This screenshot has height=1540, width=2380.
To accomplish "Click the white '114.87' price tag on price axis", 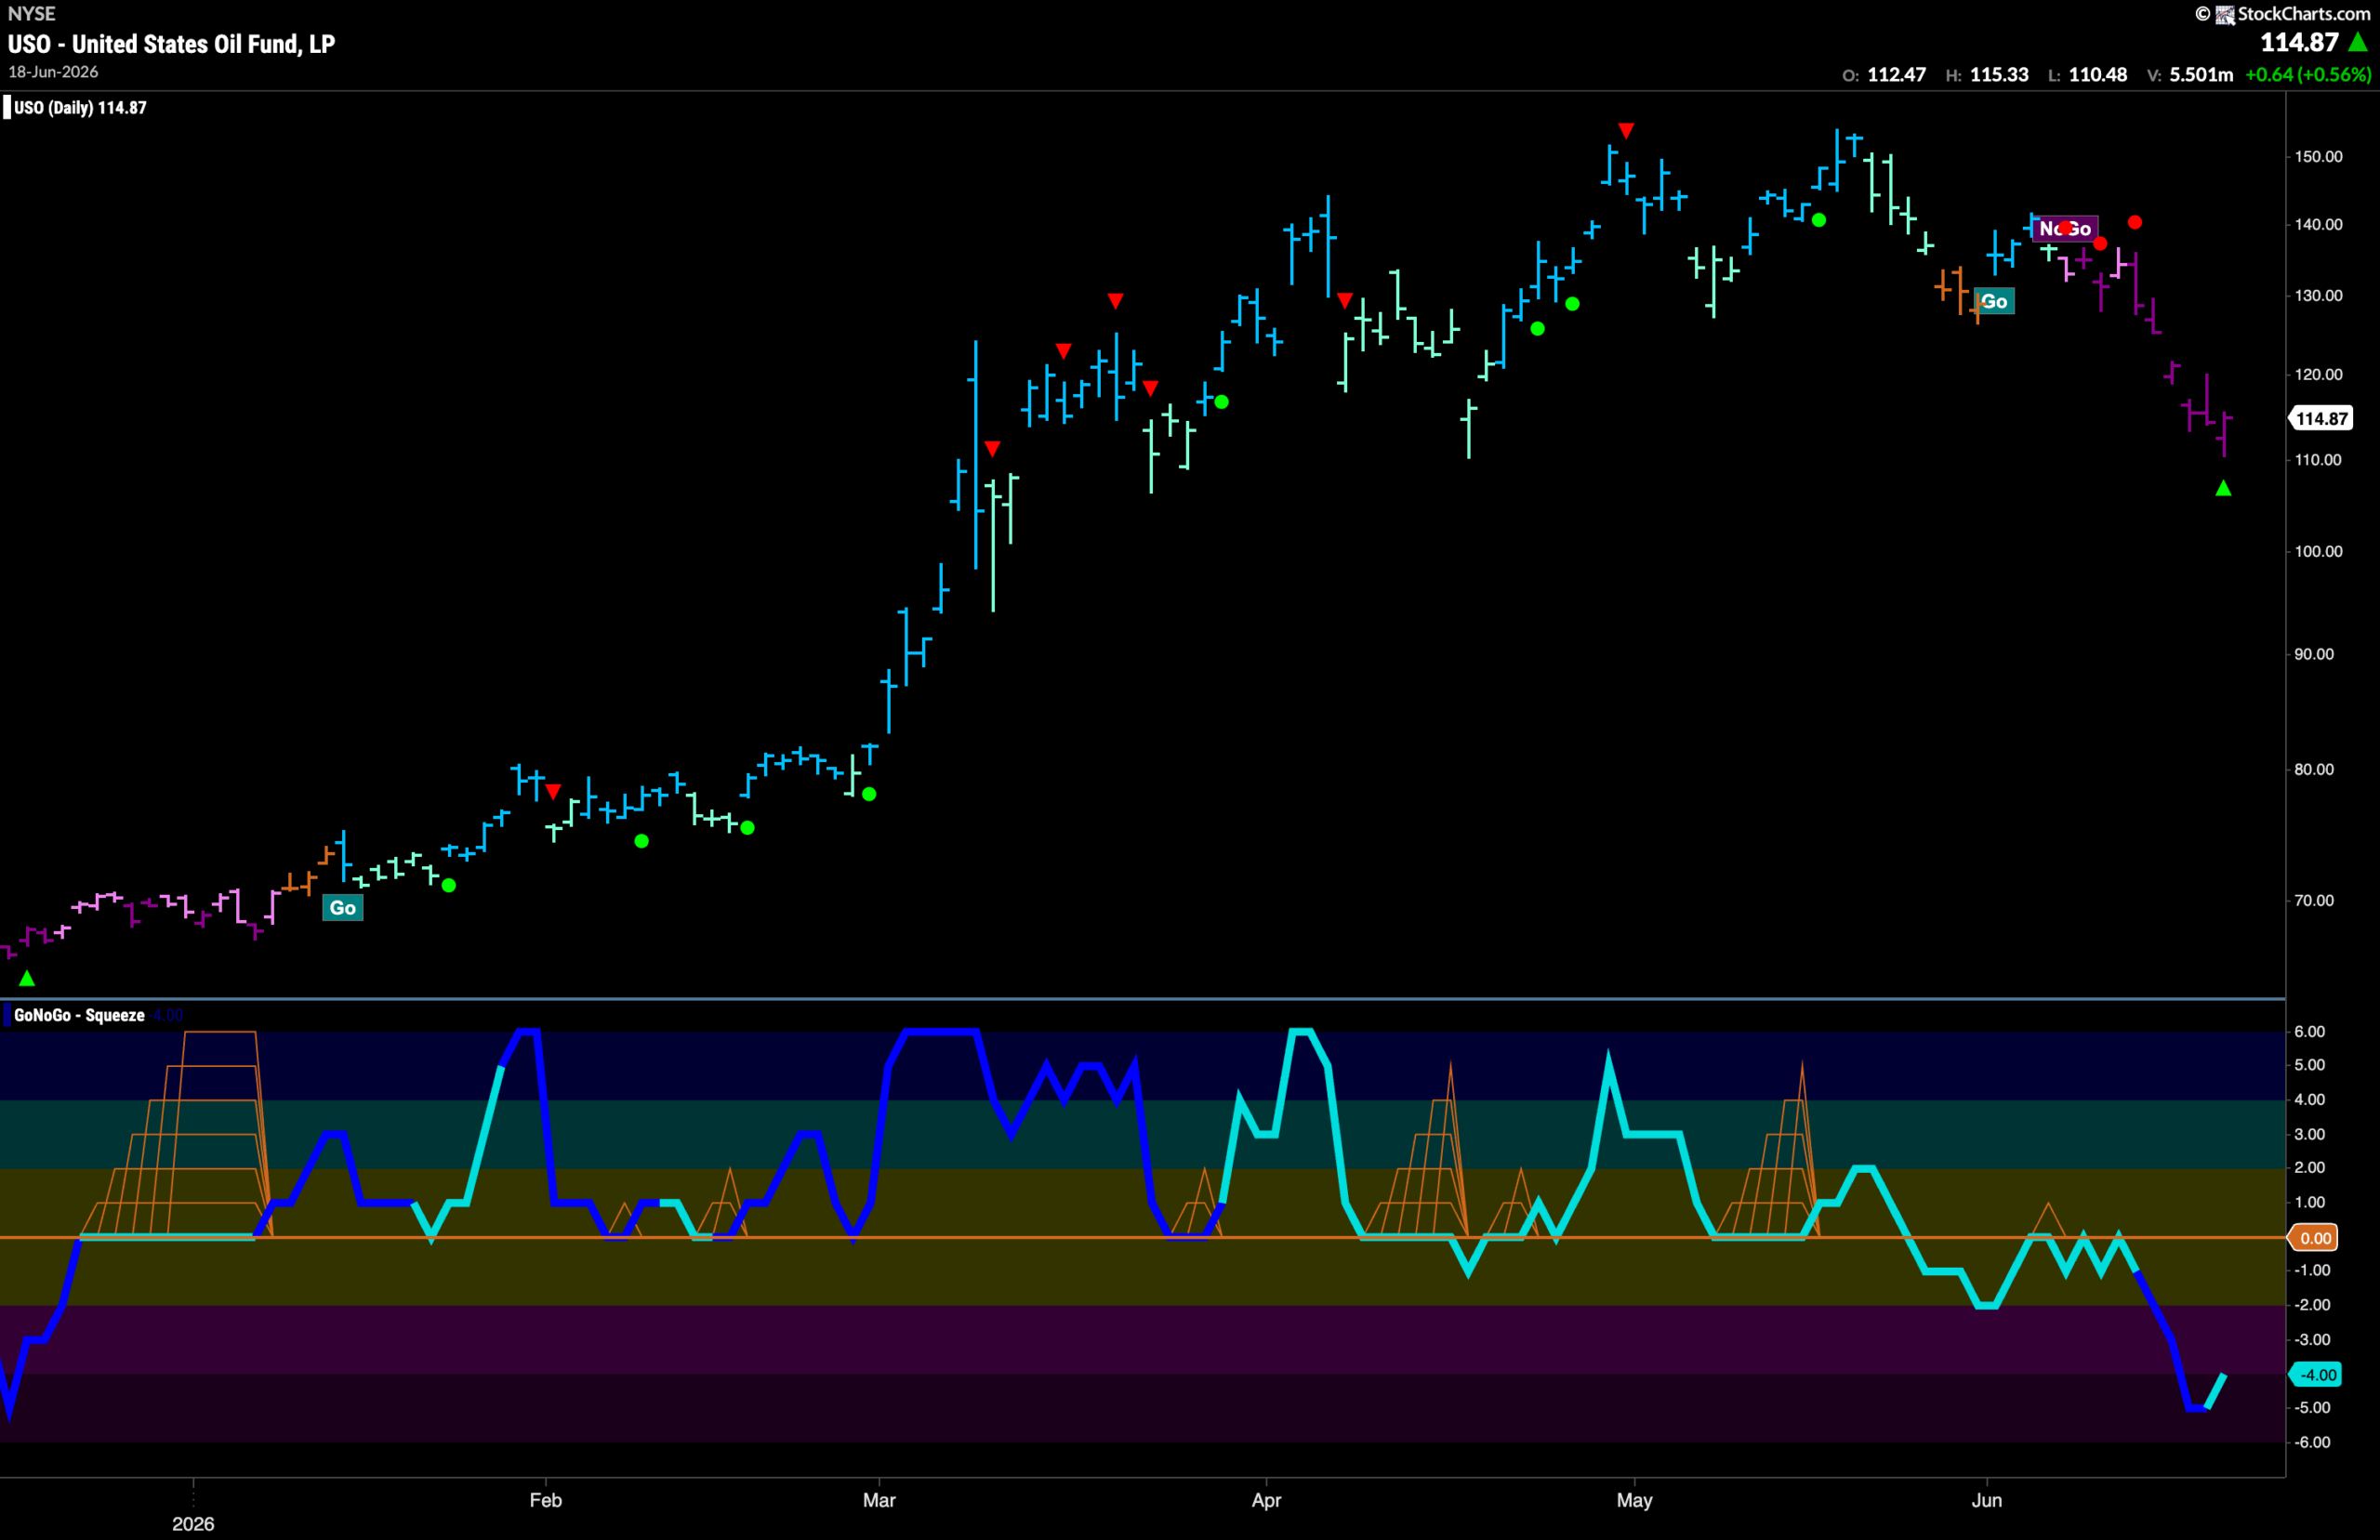I will coord(2321,419).
